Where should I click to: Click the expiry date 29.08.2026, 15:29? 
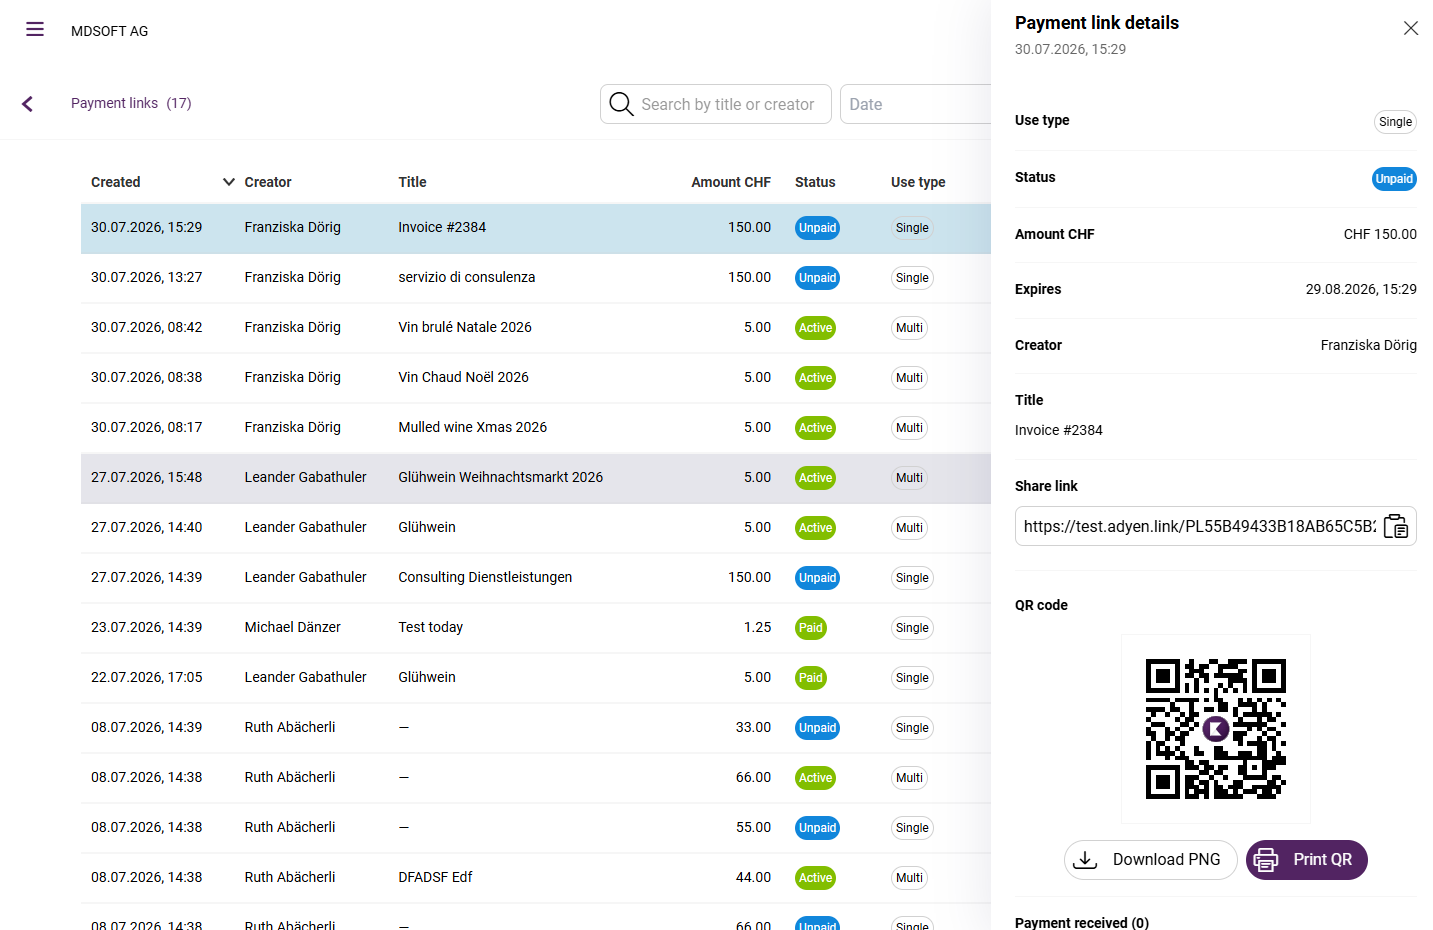pyautogui.click(x=1361, y=289)
